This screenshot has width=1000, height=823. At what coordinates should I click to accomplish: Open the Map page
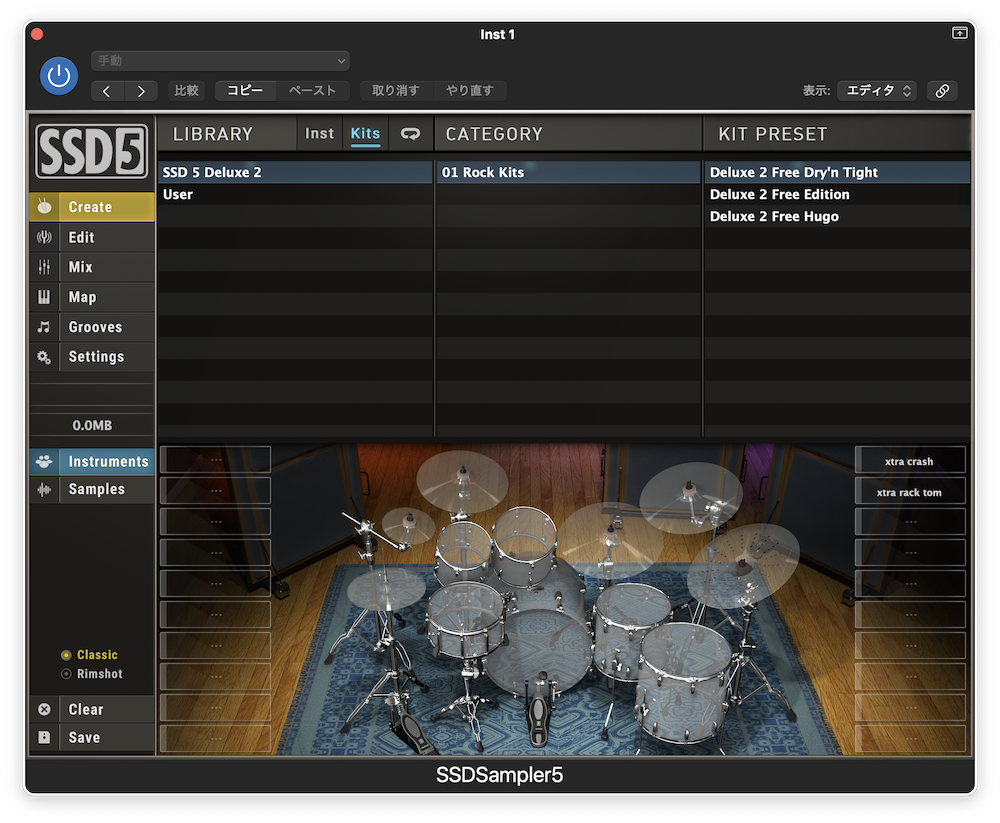point(92,297)
